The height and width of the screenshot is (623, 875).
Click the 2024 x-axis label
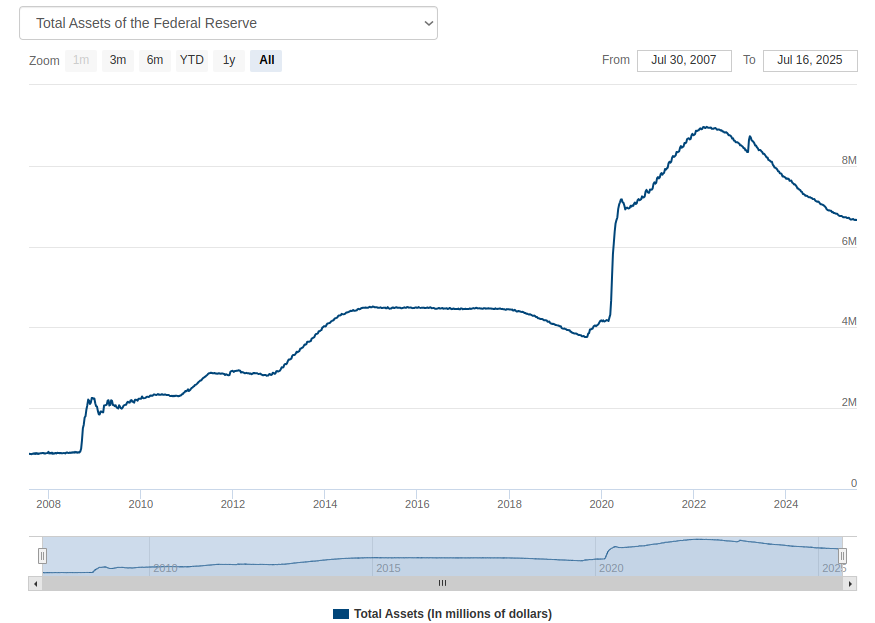[x=786, y=504]
